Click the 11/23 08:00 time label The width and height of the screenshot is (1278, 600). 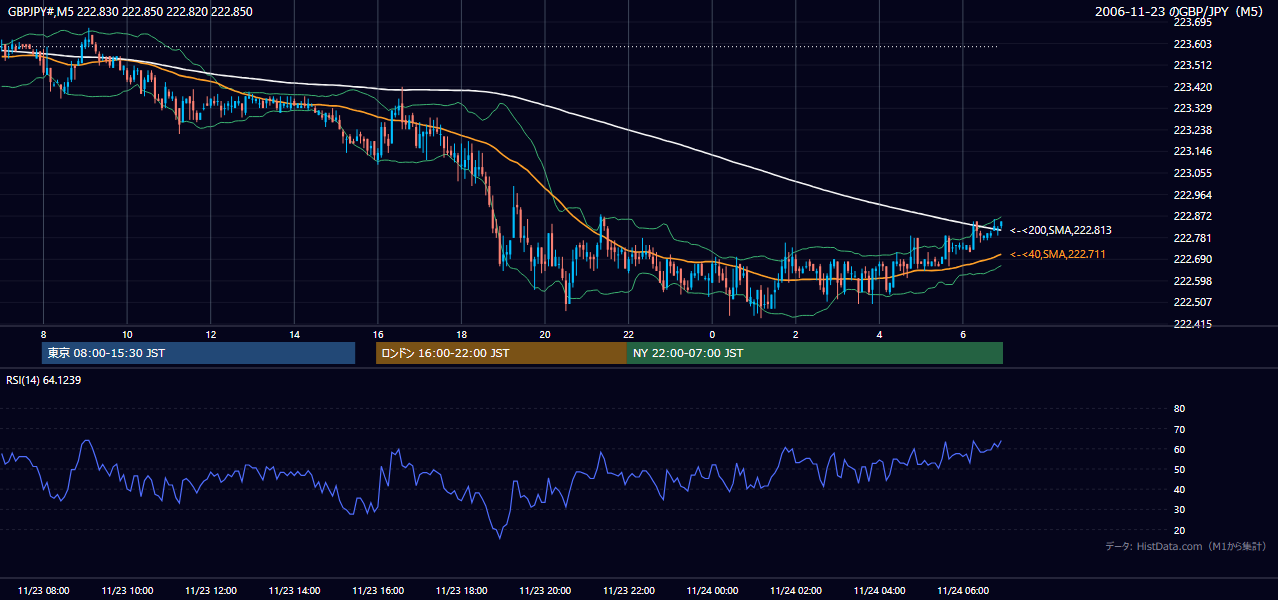44,591
